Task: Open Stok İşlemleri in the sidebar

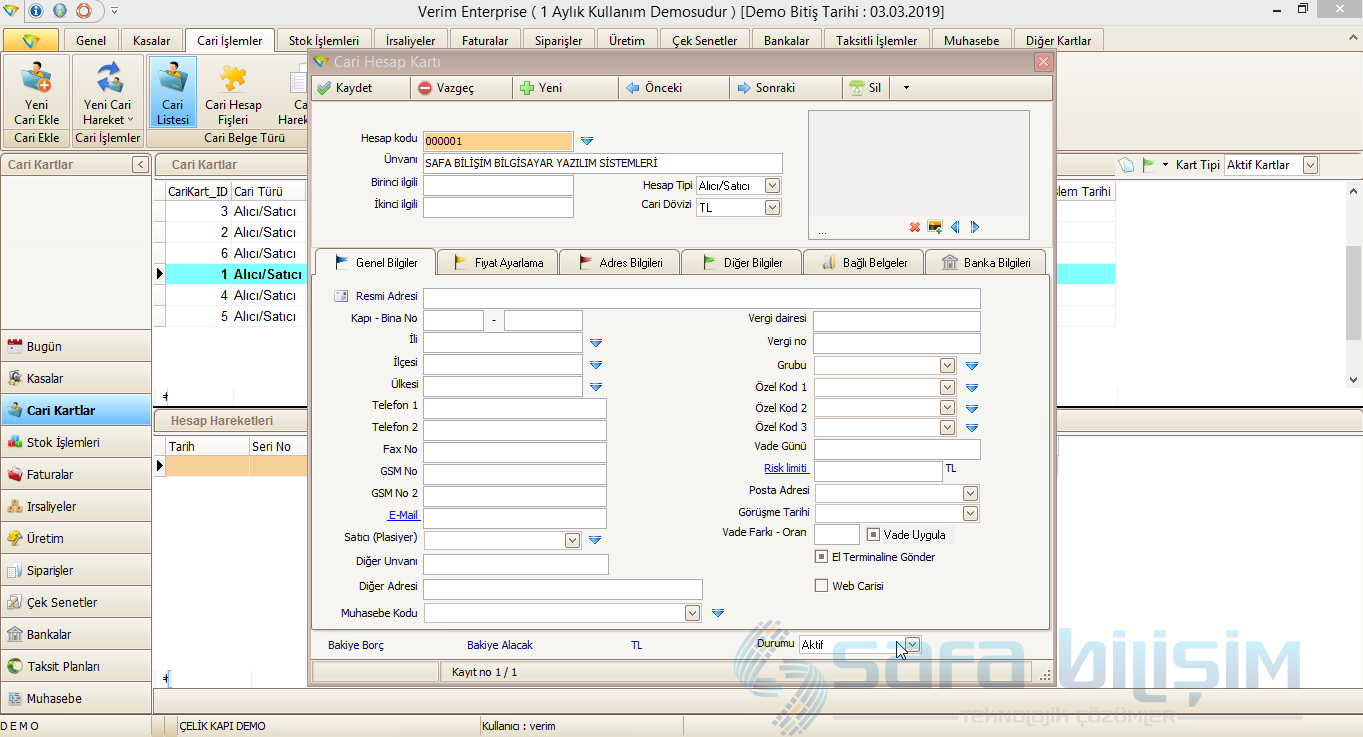Action: pyautogui.click(x=63, y=442)
